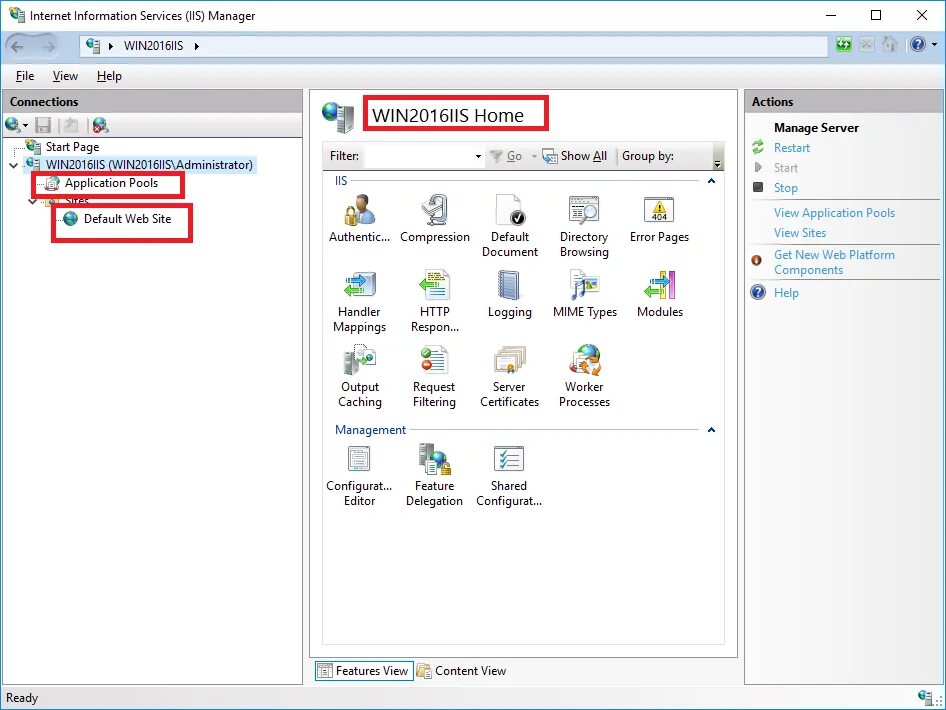The image size is (946, 710).
Task: Click the Forward navigation arrow
Action: [x=47, y=46]
